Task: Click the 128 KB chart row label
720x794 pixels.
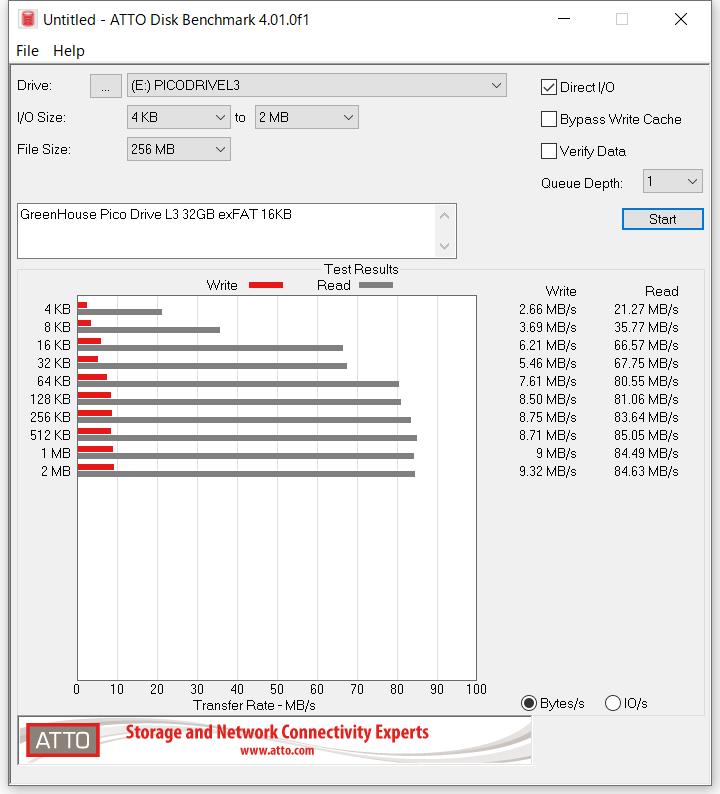Action: [x=50, y=400]
